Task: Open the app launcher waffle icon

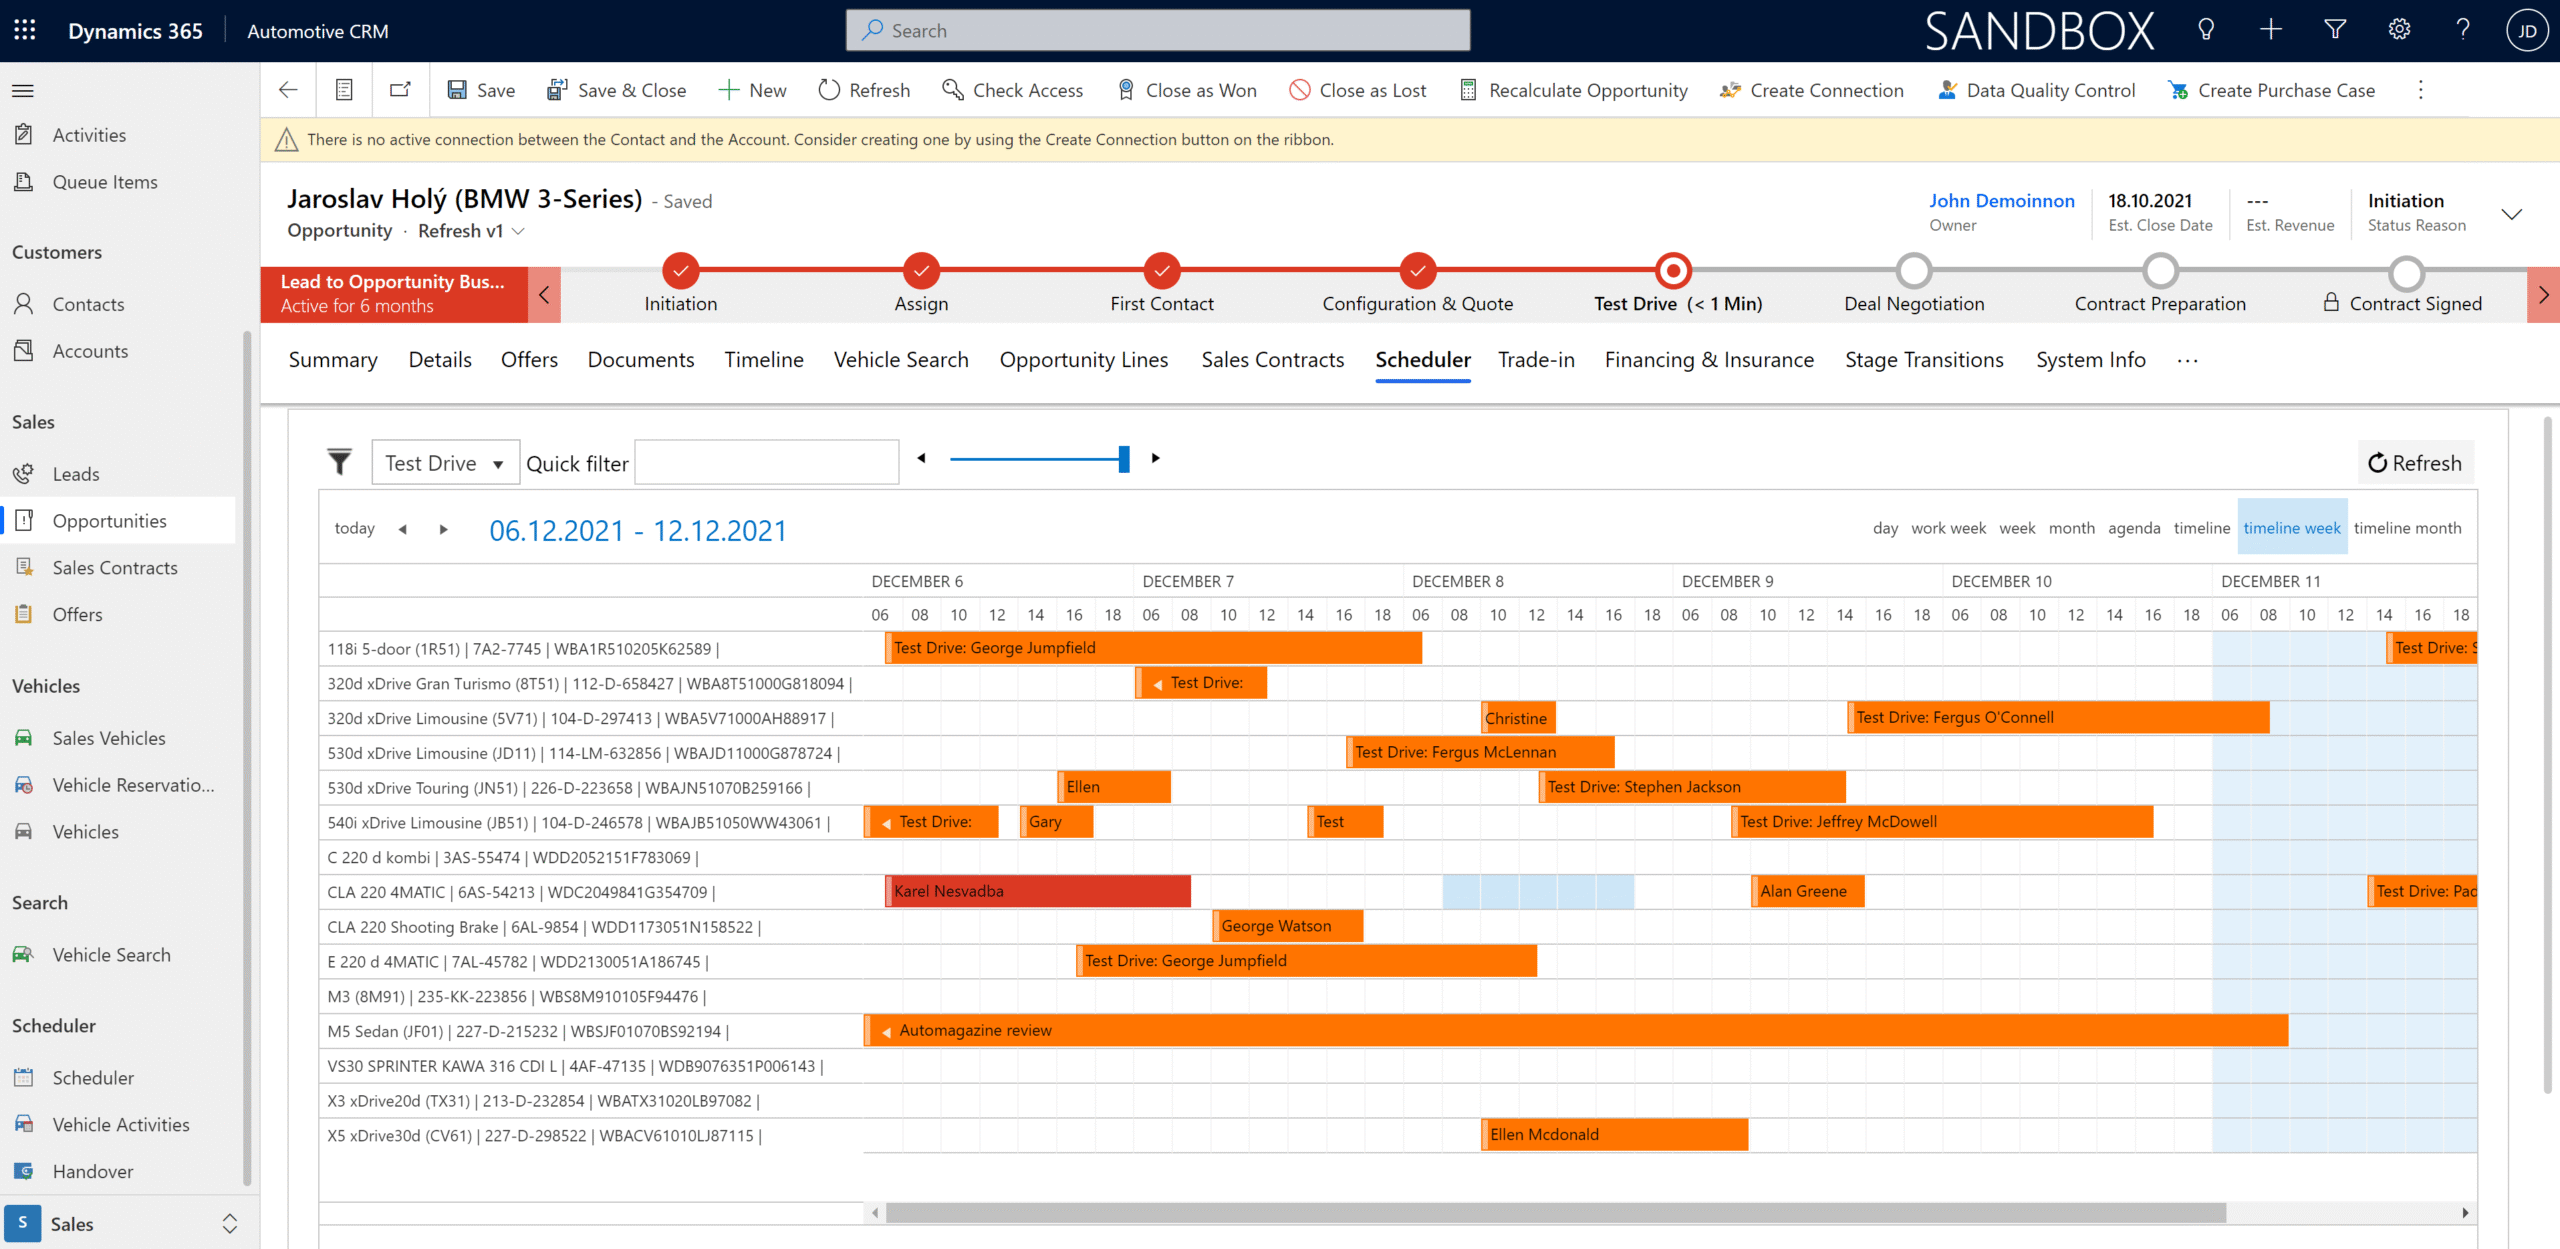Action: [25, 30]
